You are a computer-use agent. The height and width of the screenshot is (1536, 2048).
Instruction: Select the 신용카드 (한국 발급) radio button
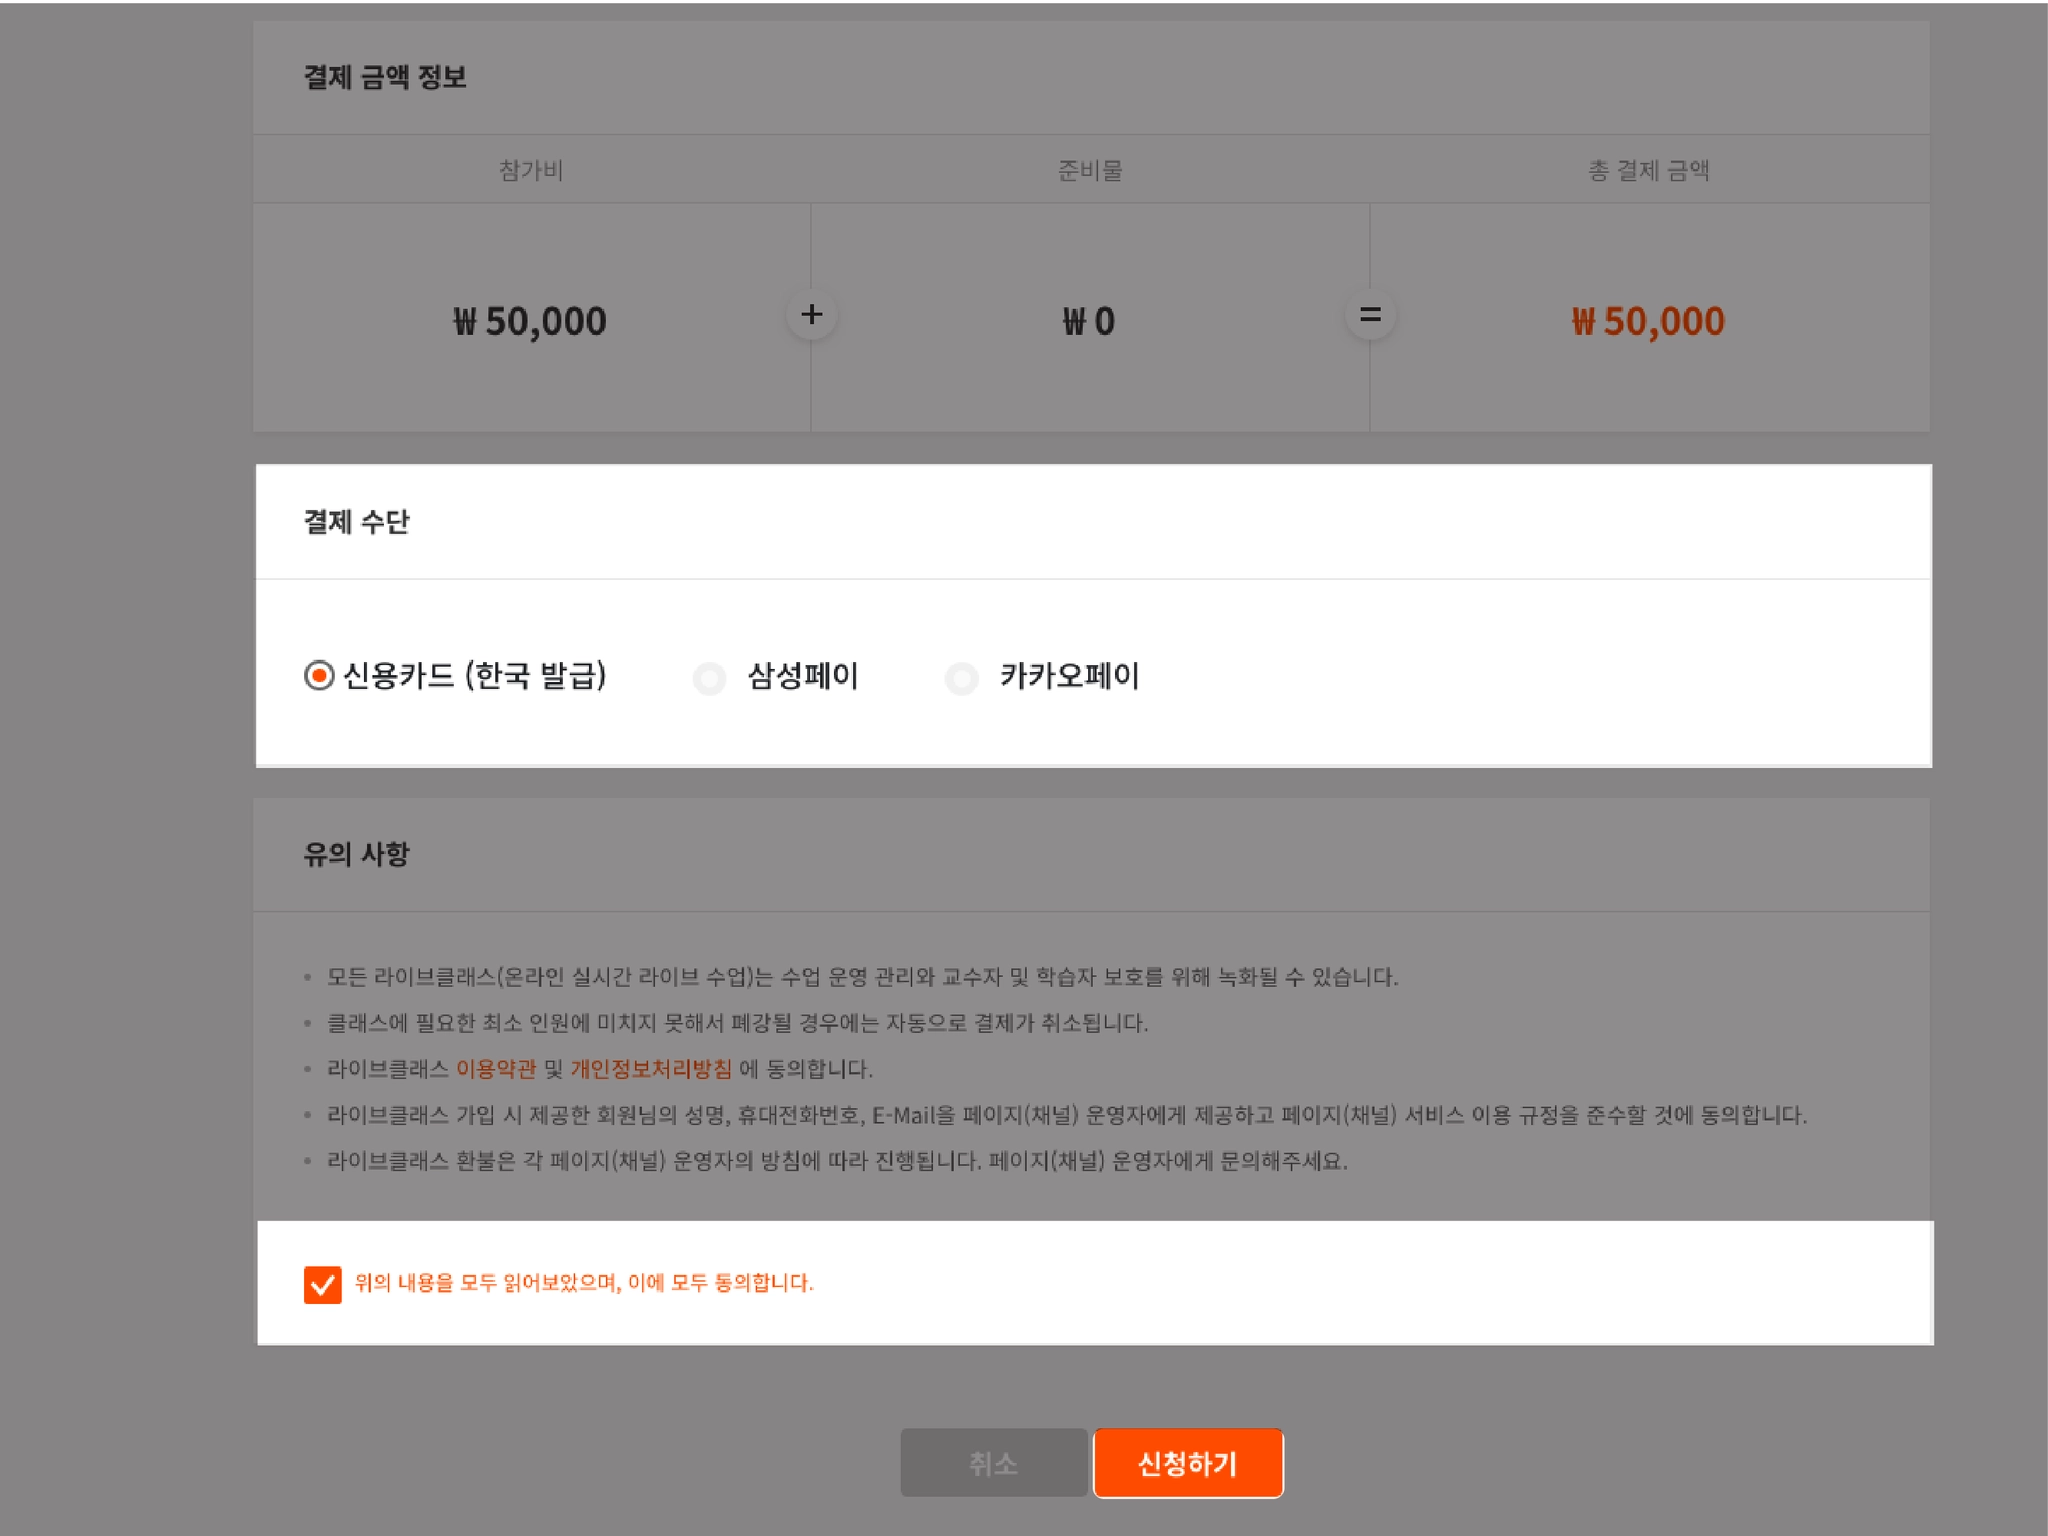(319, 676)
